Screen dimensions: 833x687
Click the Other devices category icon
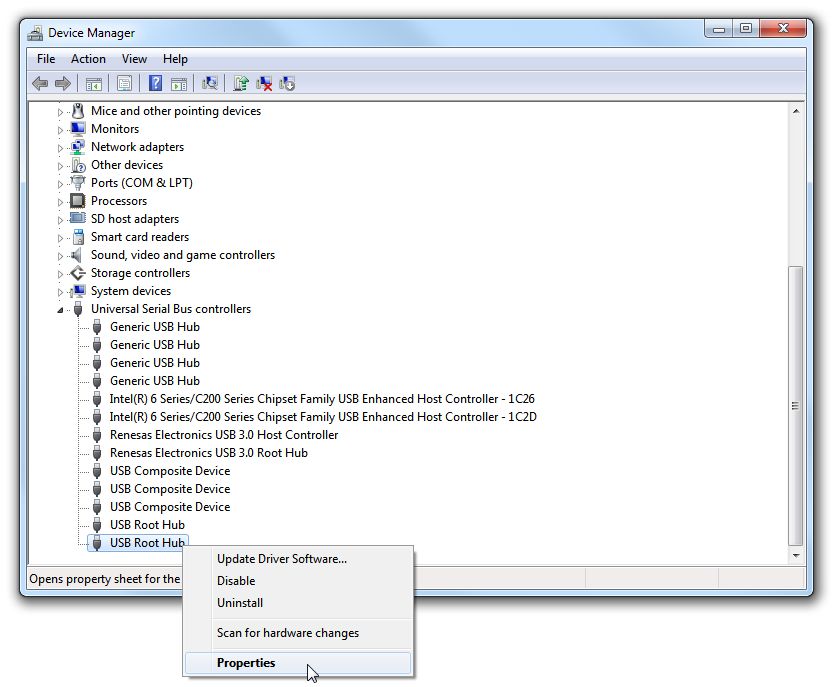coord(78,165)
